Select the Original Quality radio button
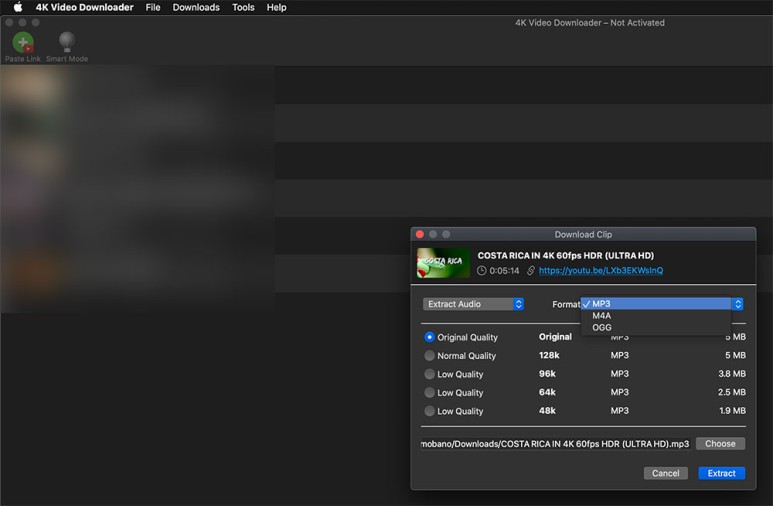773x506 pixels. [x=429, y=337]
